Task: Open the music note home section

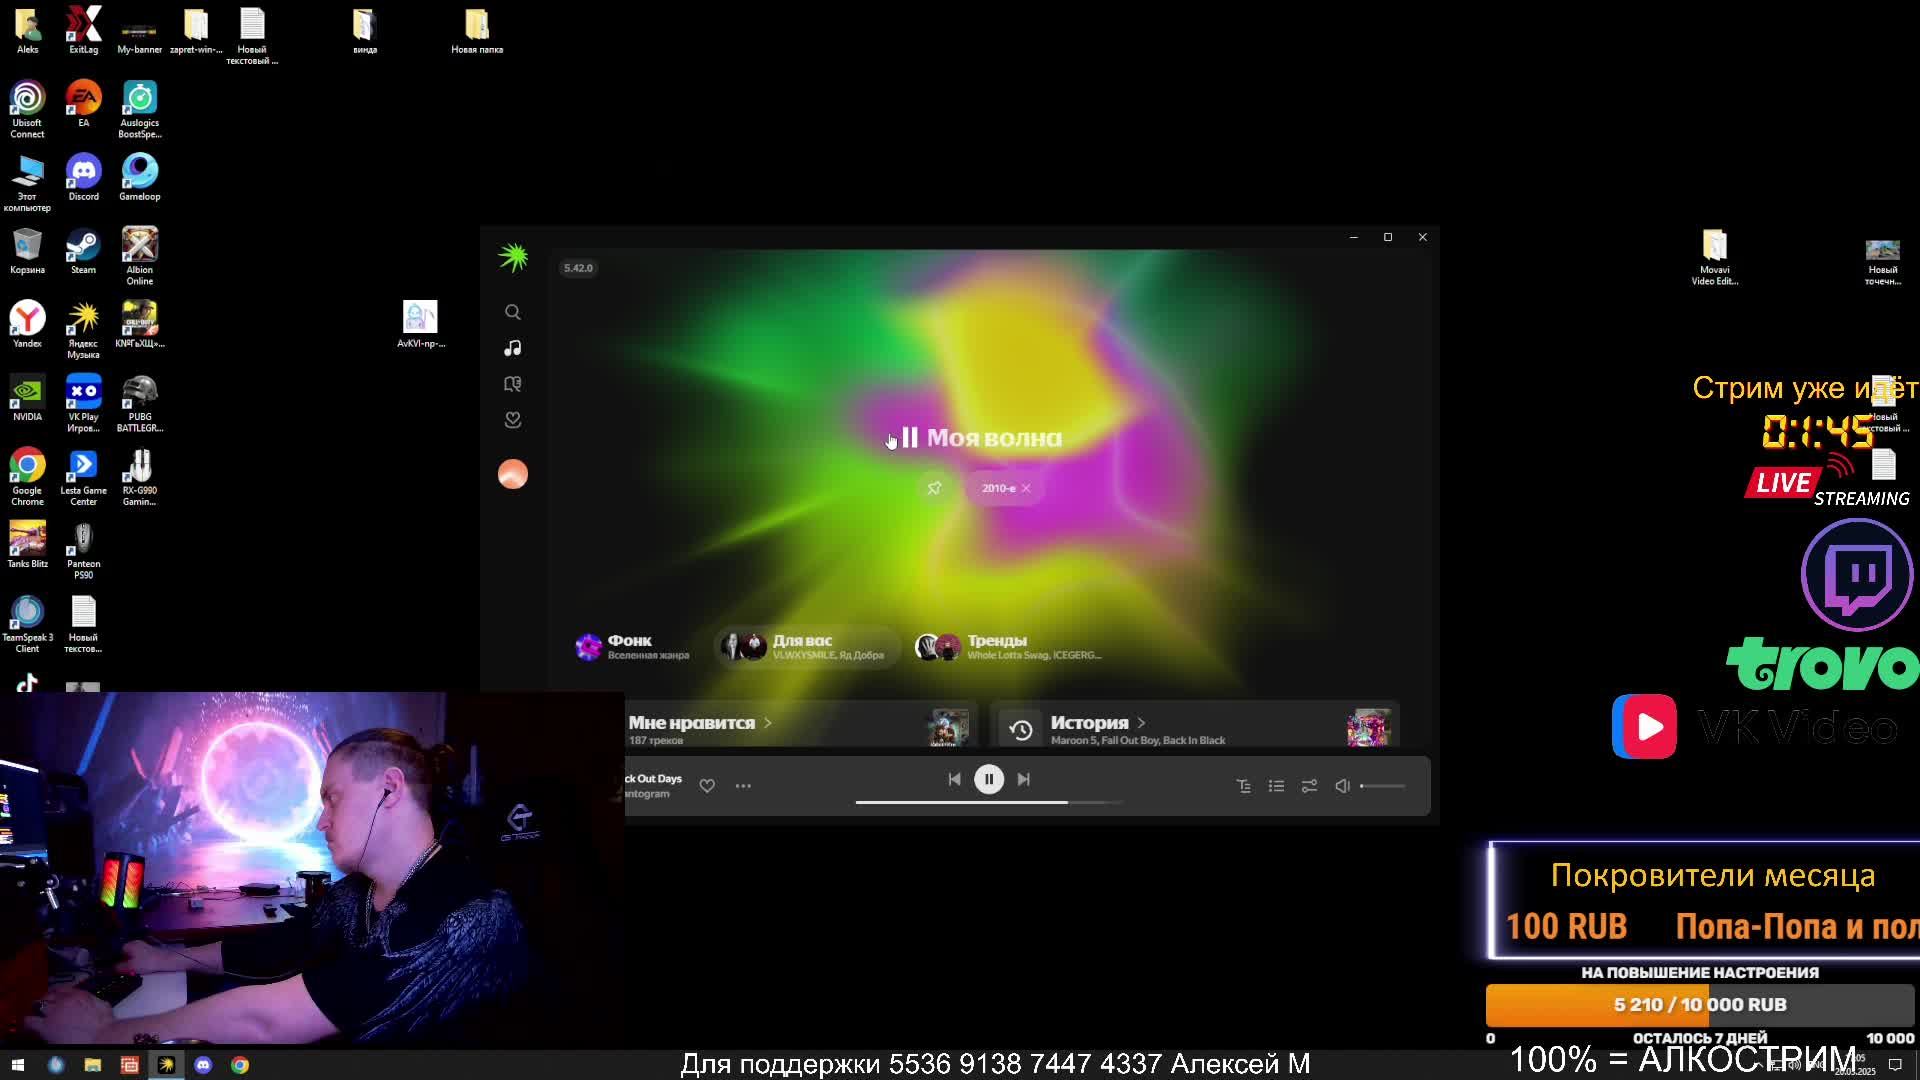Action: pyautogui.click(x=512, y=348)
